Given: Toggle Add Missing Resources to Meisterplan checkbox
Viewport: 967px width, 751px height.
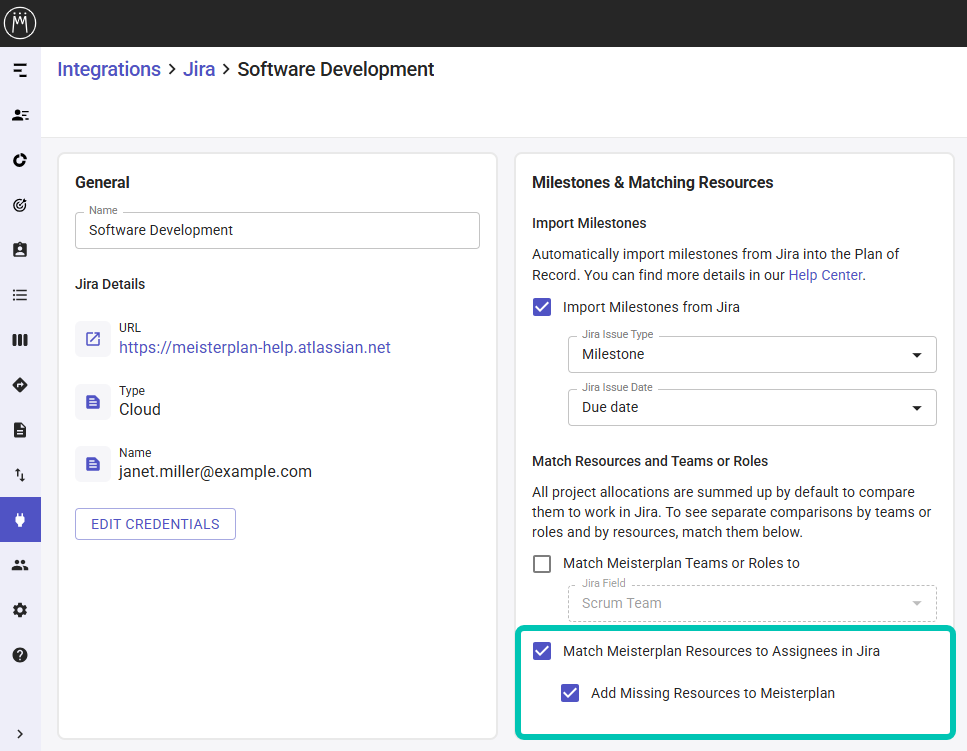Looking at the screenshot, I should 570,693.
